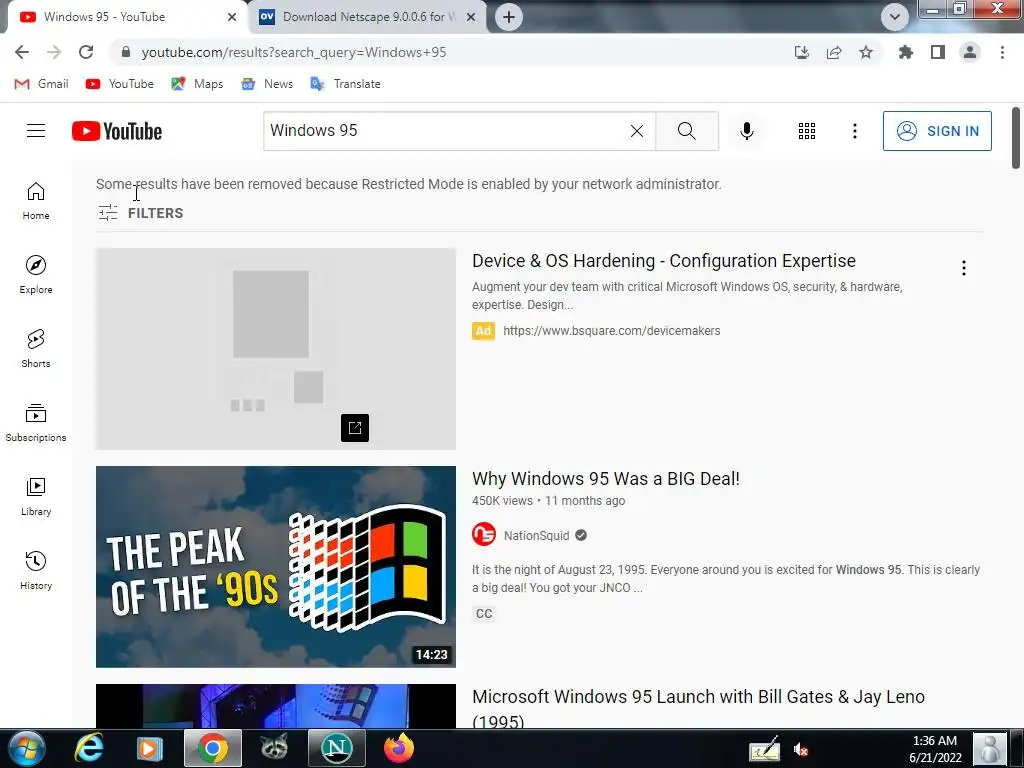1024x768 pixels.
Task: Open the Chrome extensions puzzle icon
Action: [x=905, y=52]
